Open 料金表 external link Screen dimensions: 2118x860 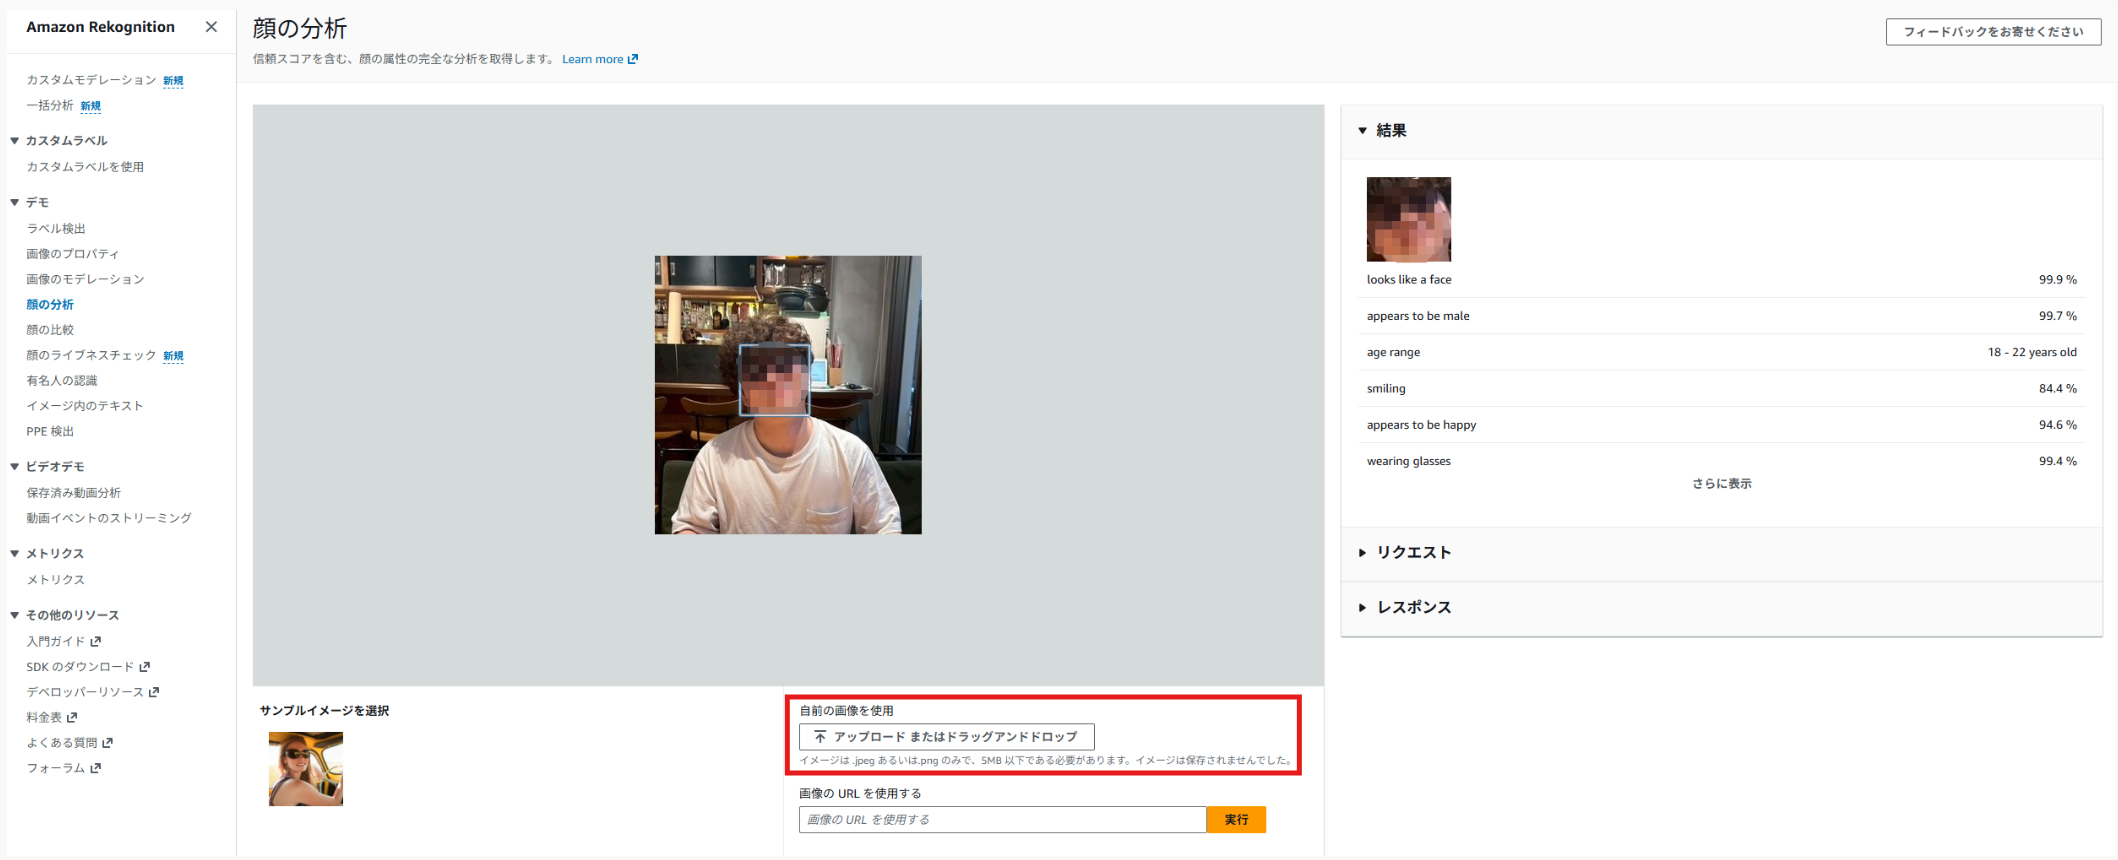pyautogui.click(x=51, y=717)
